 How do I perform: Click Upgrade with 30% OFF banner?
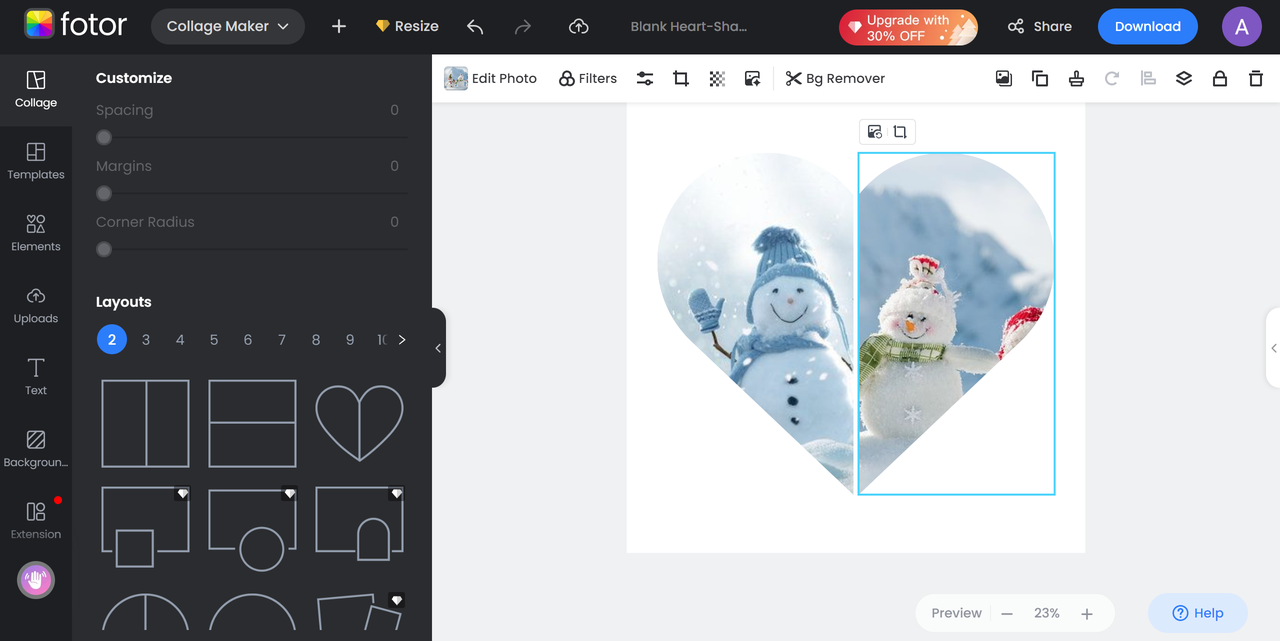coord(908,27)
